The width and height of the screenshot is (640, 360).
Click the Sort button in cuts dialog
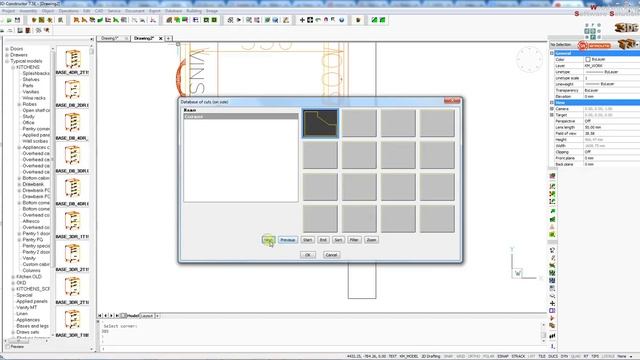click(338, 240)
